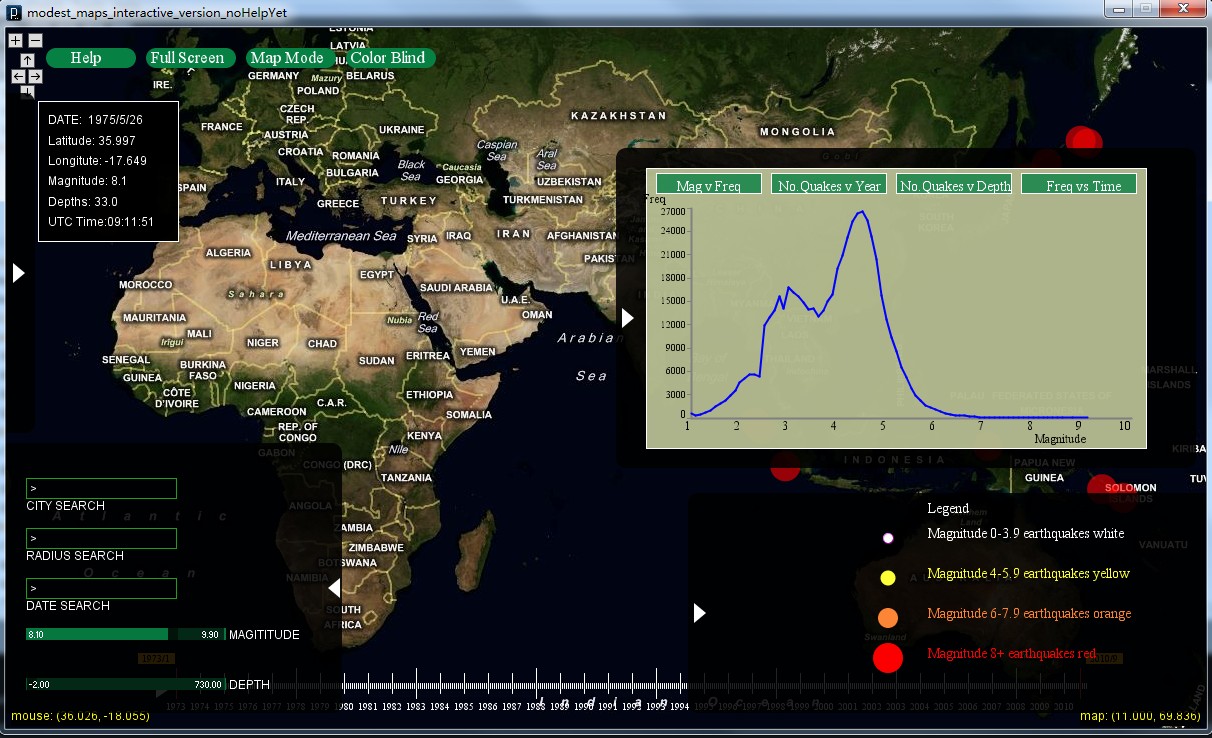
Task: Collapse the Legend panel with its triangle
Action: (x=699, y=612)
